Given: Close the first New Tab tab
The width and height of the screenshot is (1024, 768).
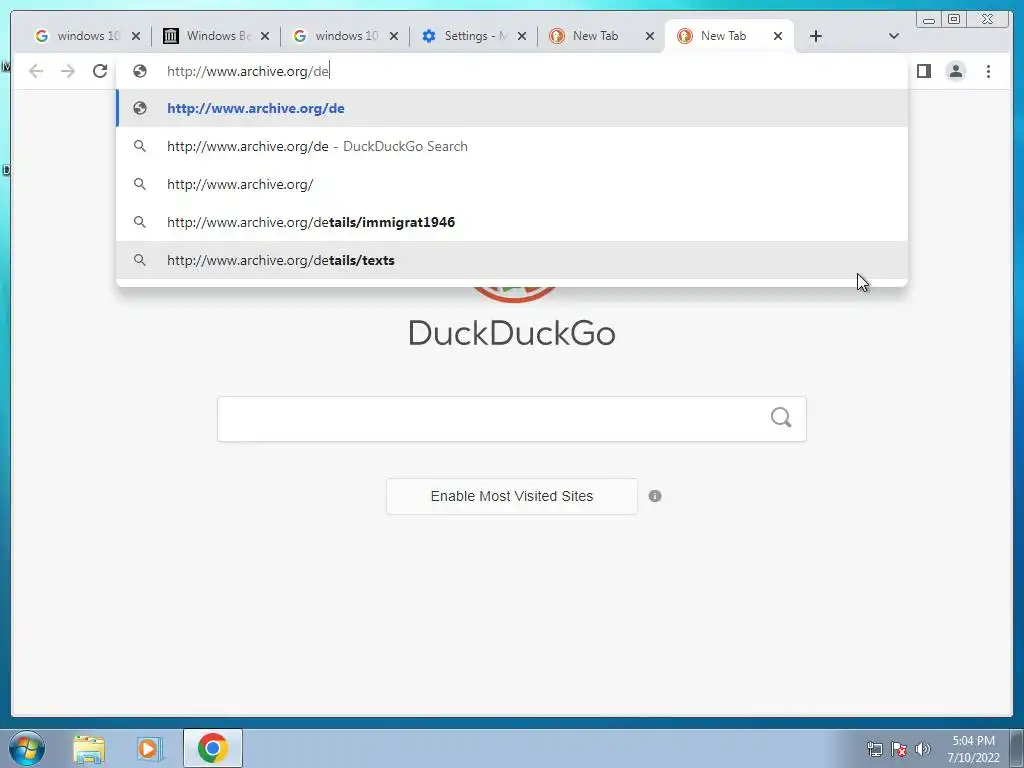Looking at the screenshot, I should coord(650,36).
